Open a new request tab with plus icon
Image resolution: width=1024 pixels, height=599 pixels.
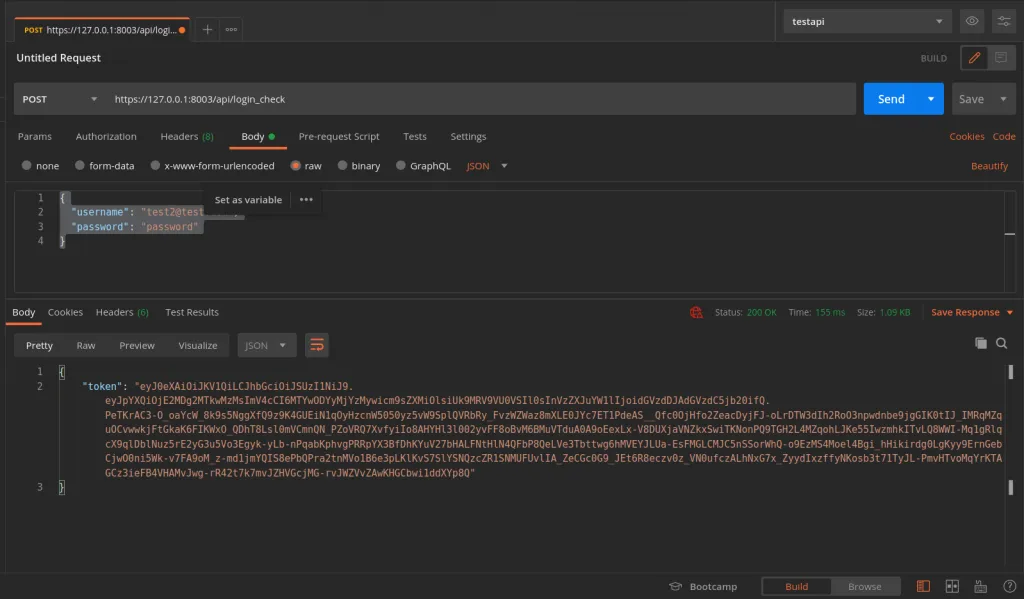coord(207,30)
